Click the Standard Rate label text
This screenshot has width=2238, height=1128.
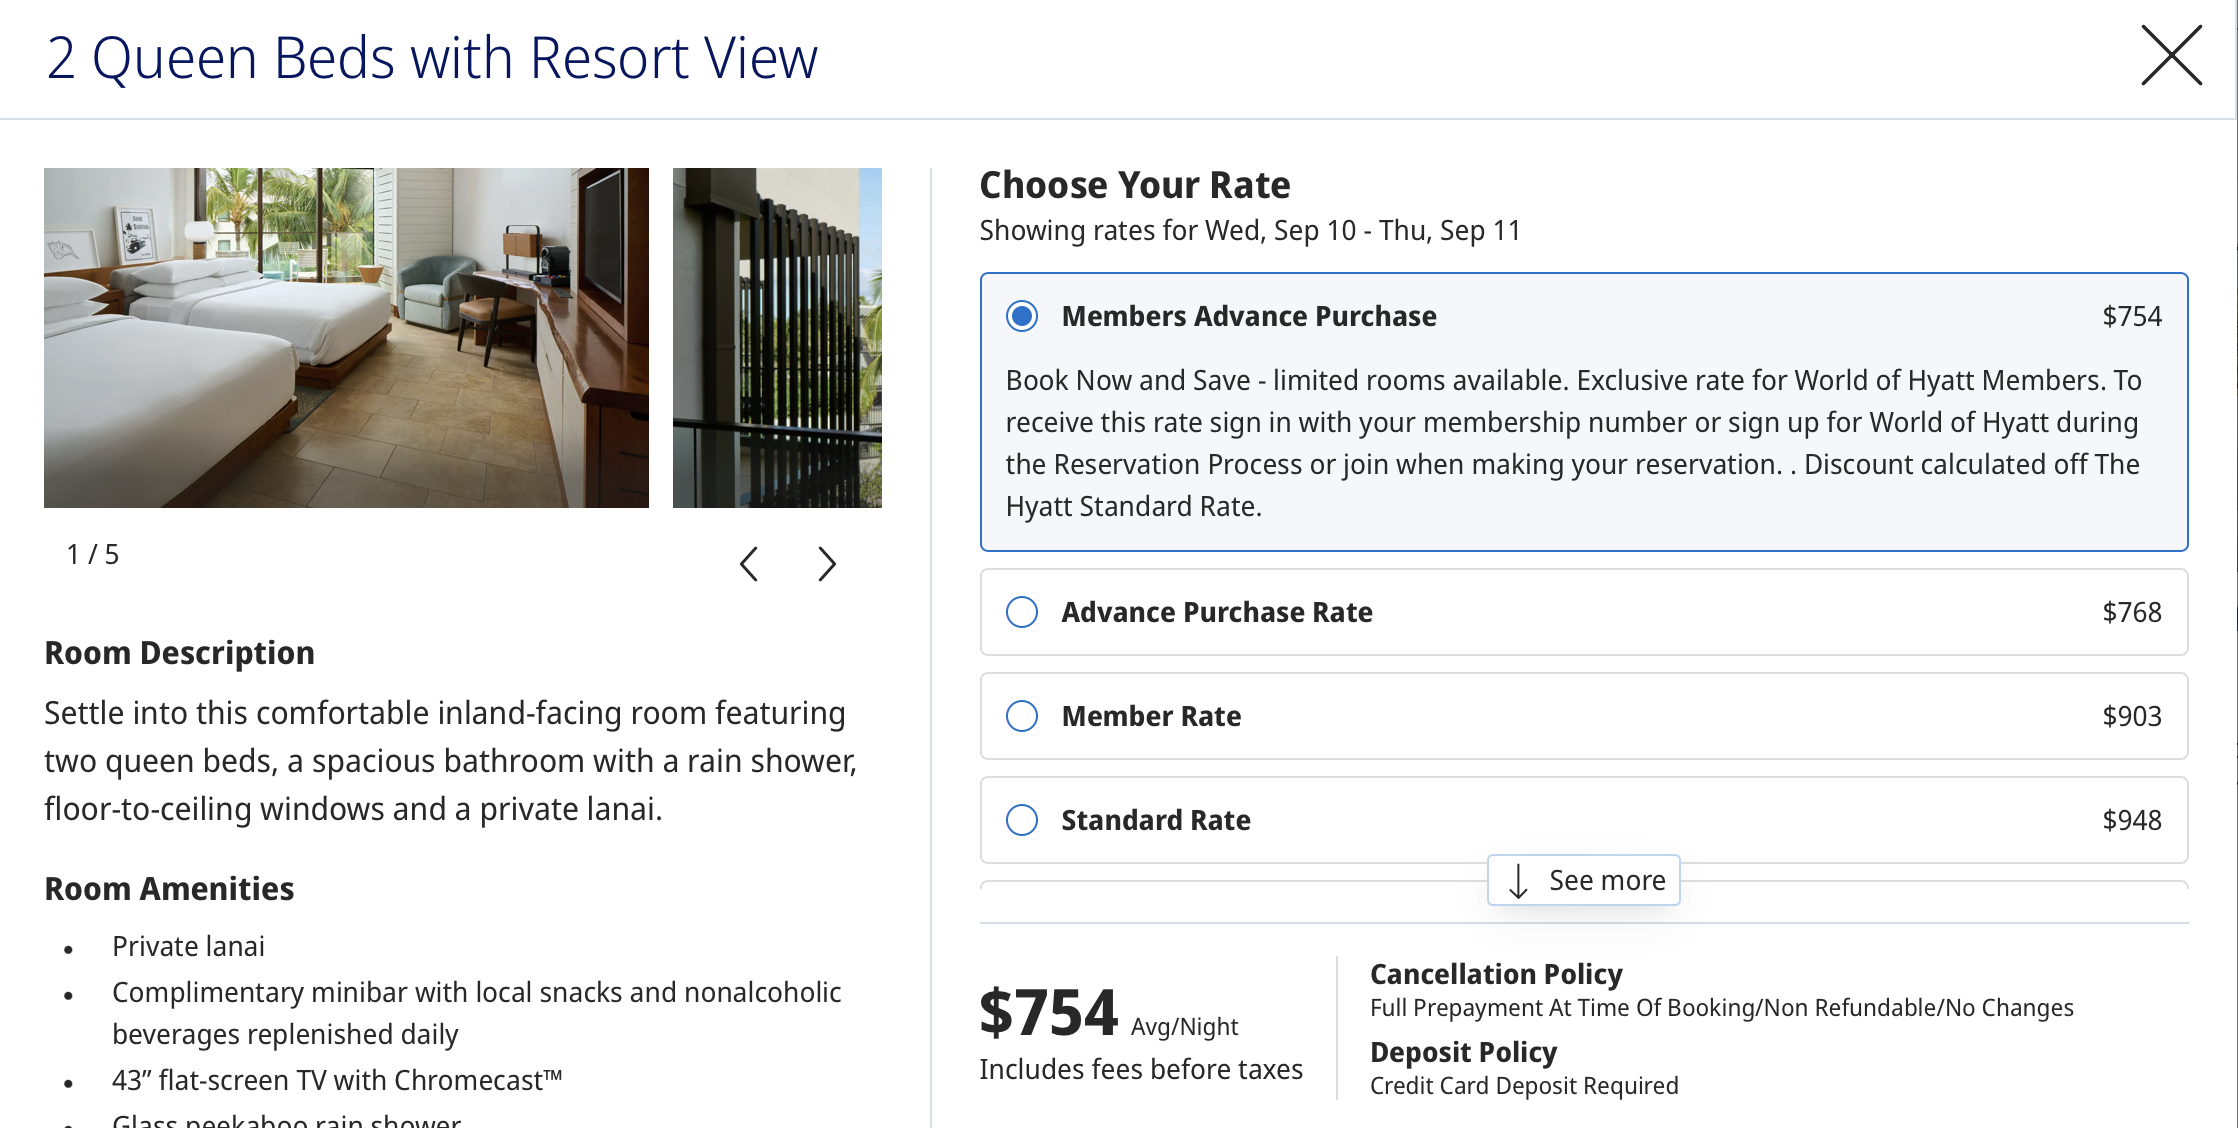[1155, 820]
